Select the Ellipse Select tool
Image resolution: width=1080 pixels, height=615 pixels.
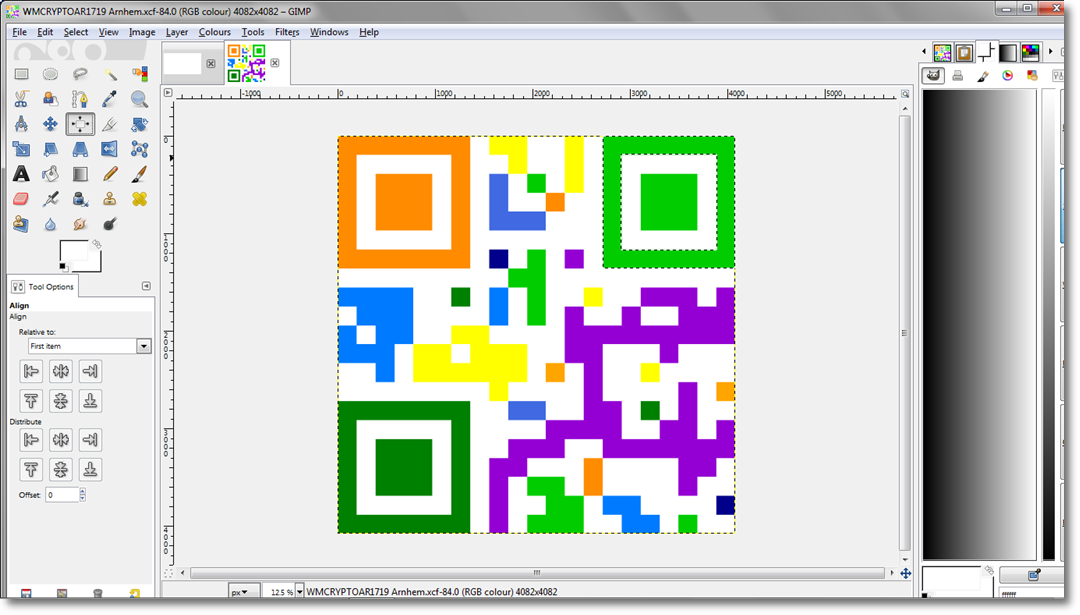50,74
